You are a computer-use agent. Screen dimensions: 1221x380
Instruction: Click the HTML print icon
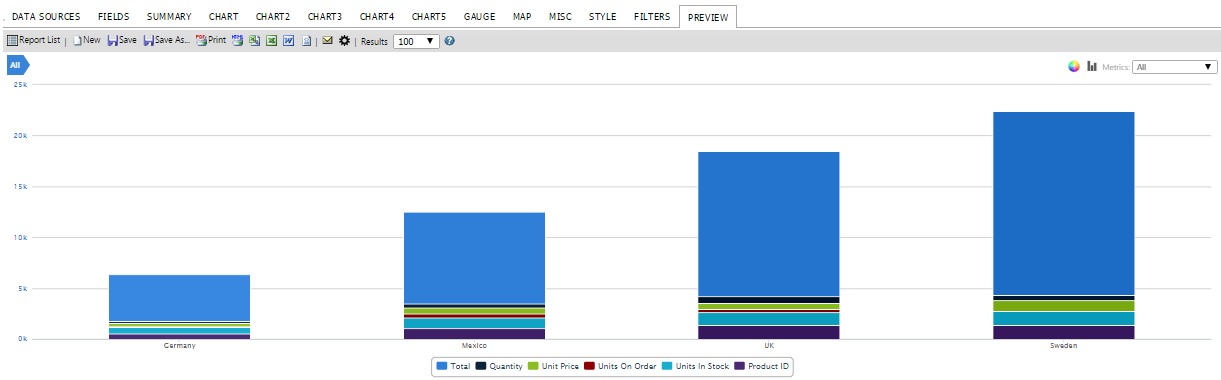tap(237, 40)
